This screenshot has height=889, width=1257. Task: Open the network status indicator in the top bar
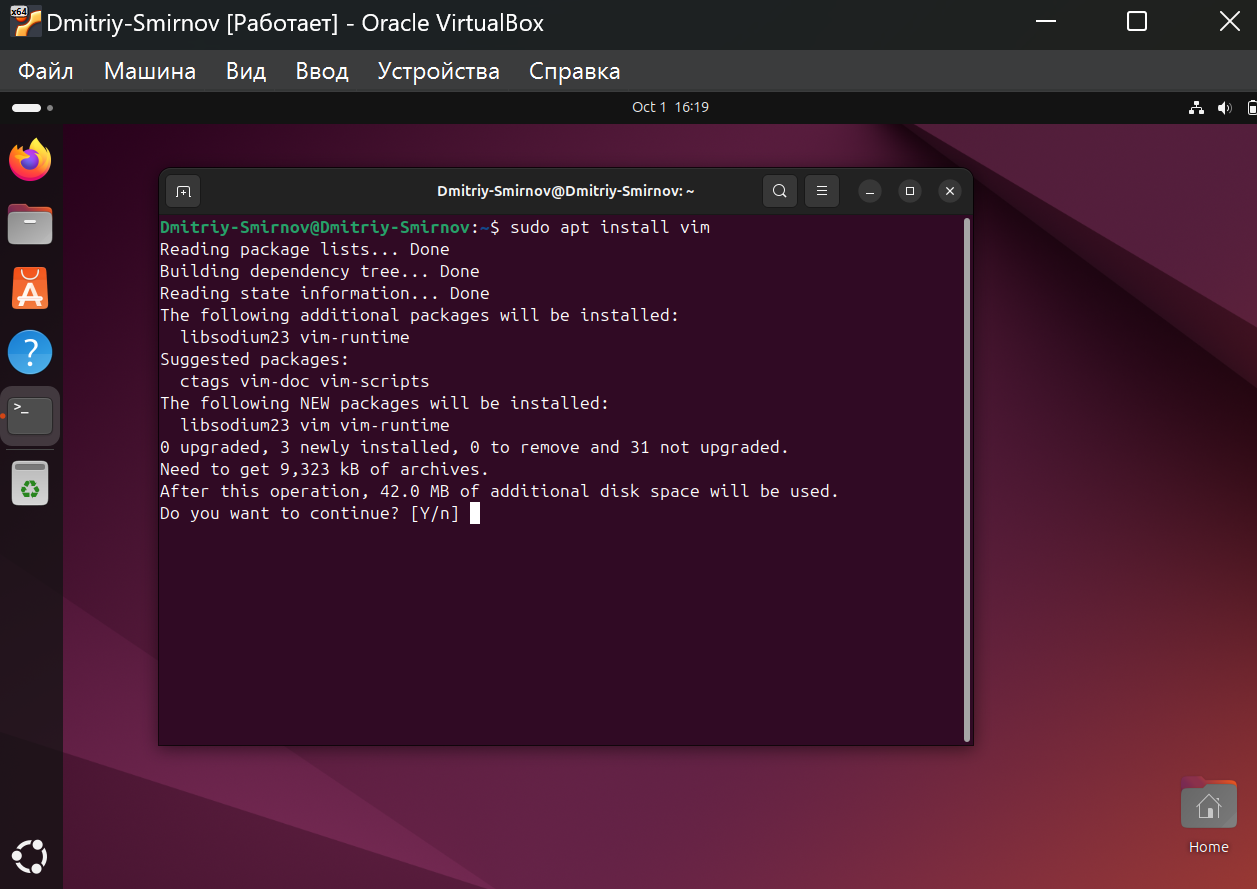coord(1196,107)
